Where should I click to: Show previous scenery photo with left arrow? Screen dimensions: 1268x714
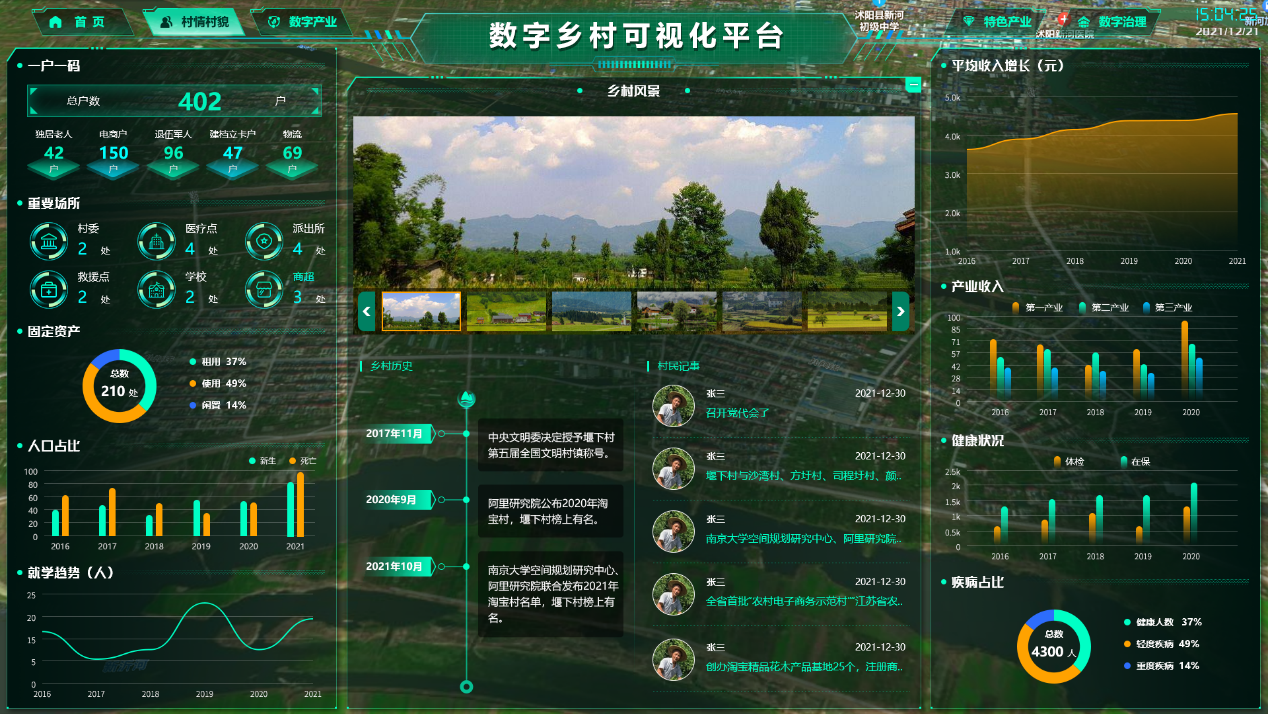[x=367, y=311]
